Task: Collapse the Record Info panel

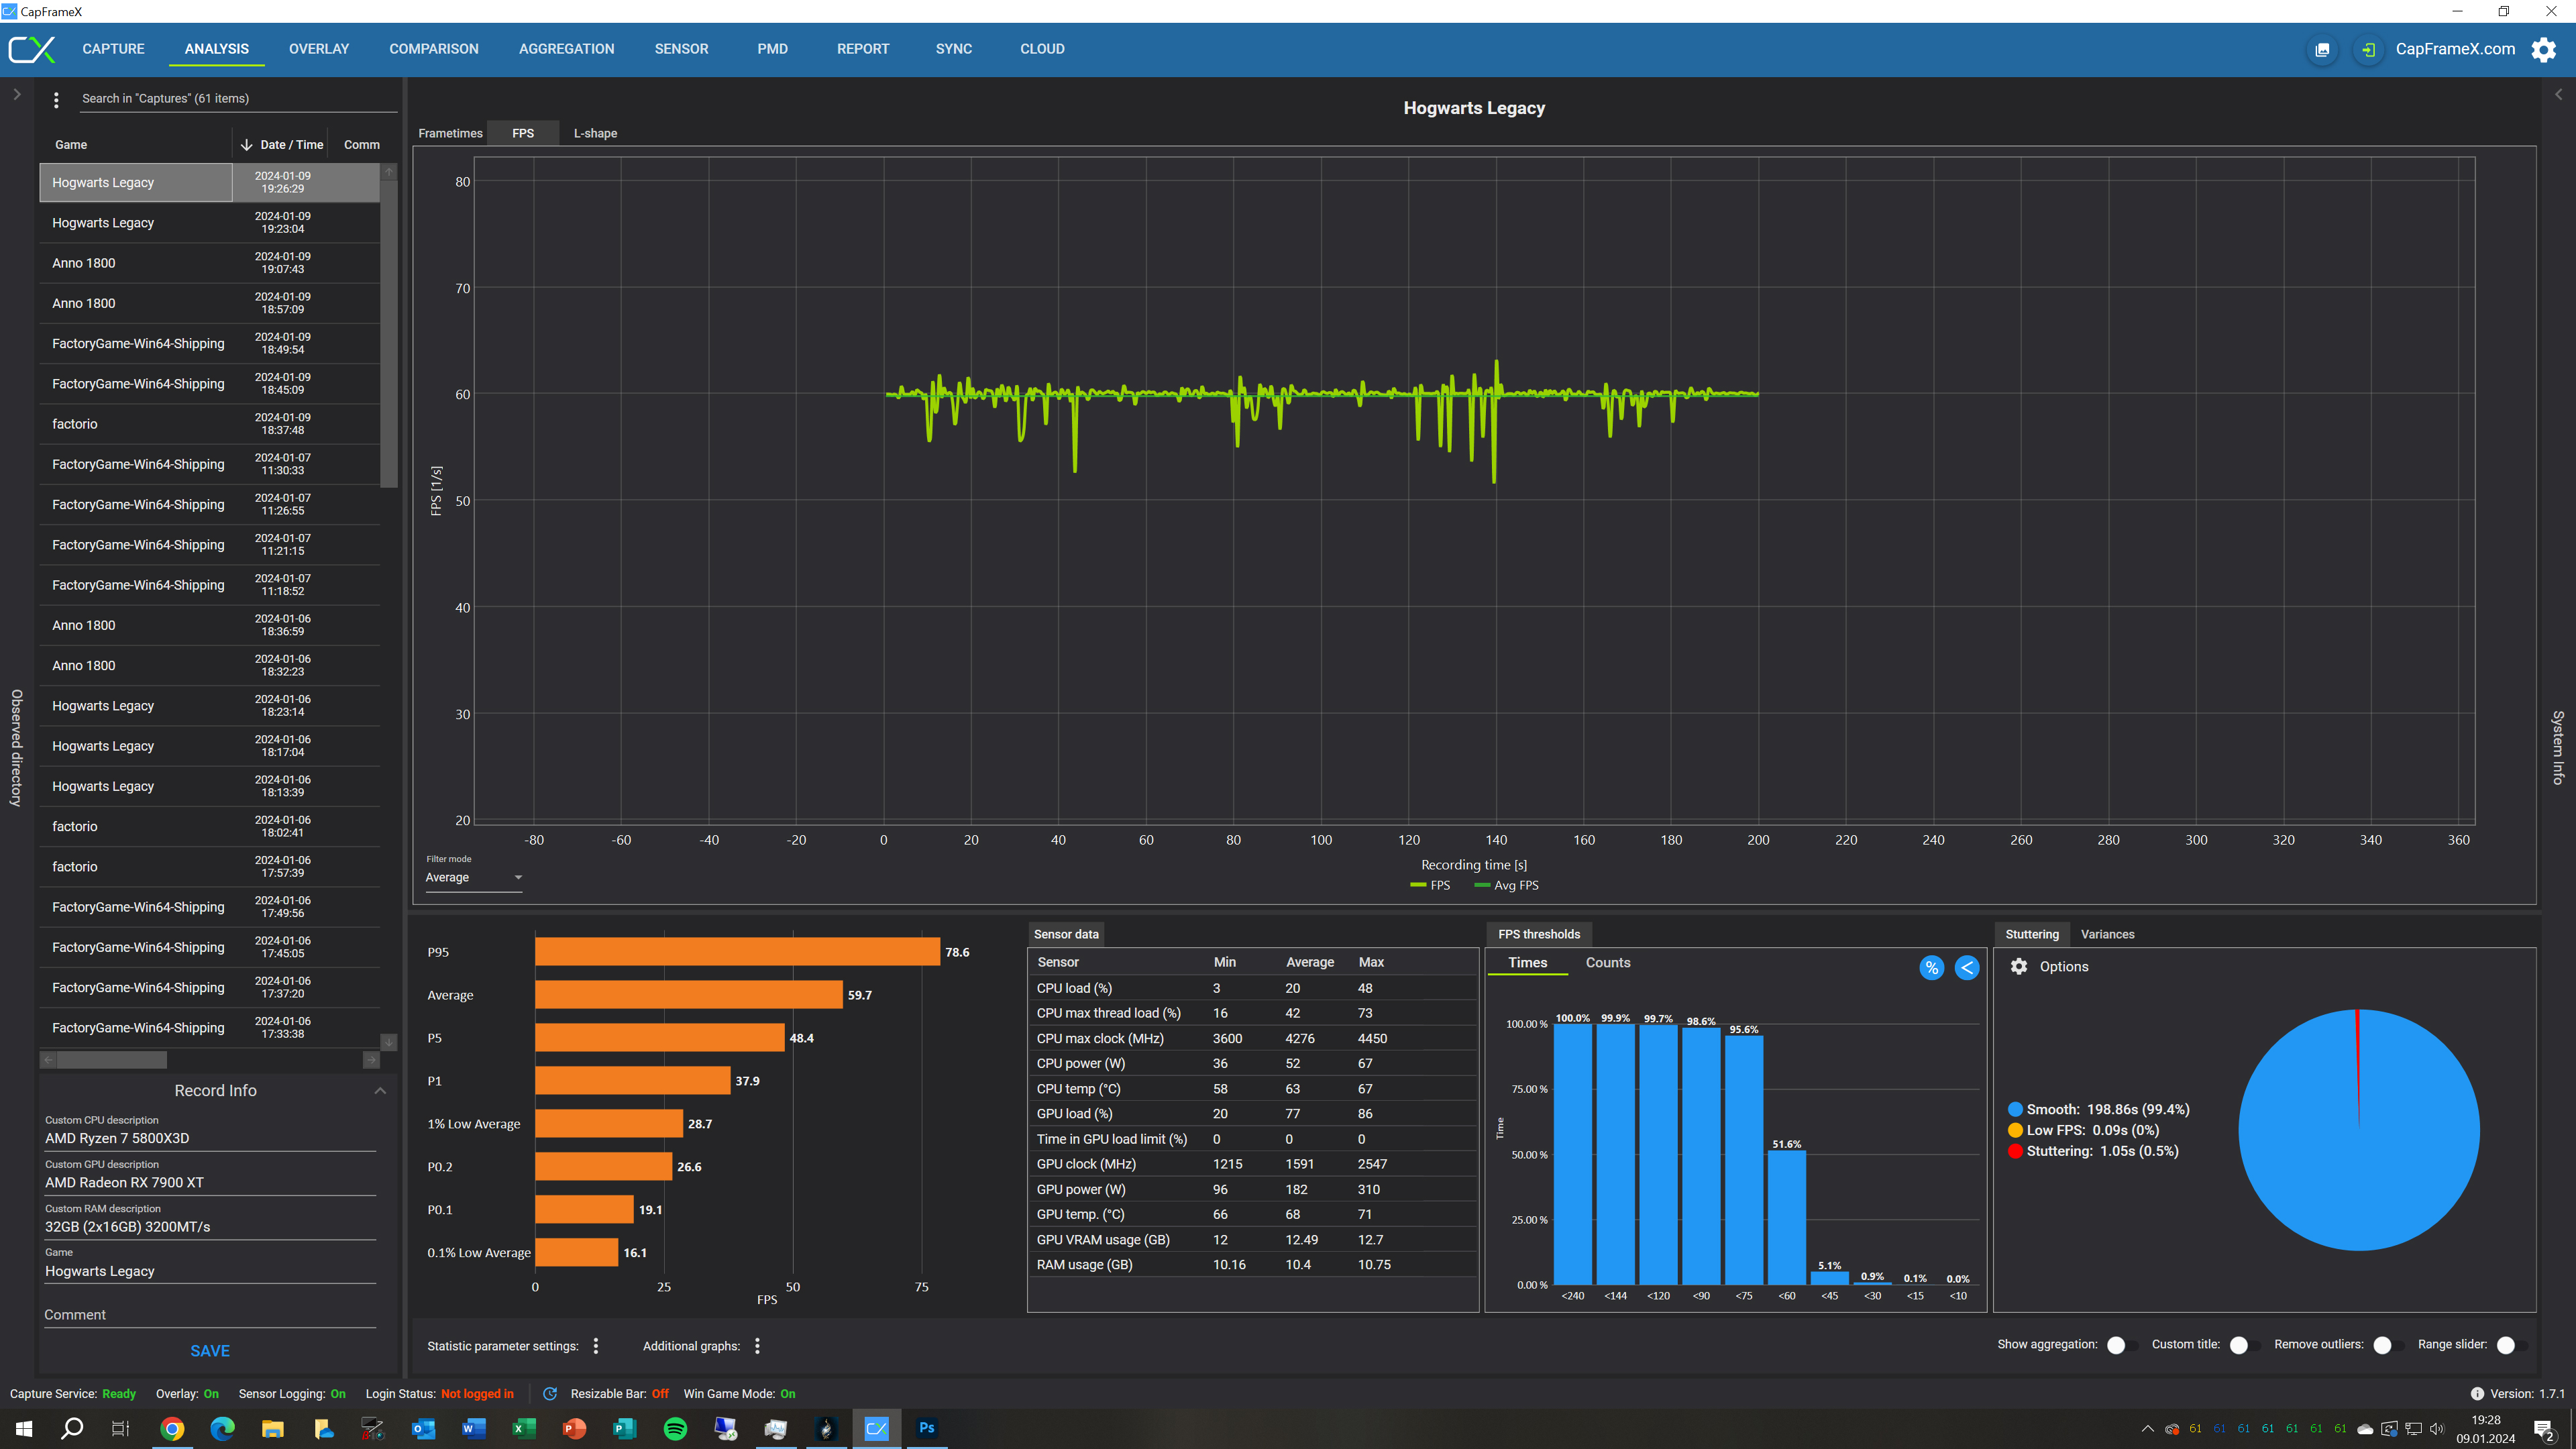Action: coord(380,1090)
